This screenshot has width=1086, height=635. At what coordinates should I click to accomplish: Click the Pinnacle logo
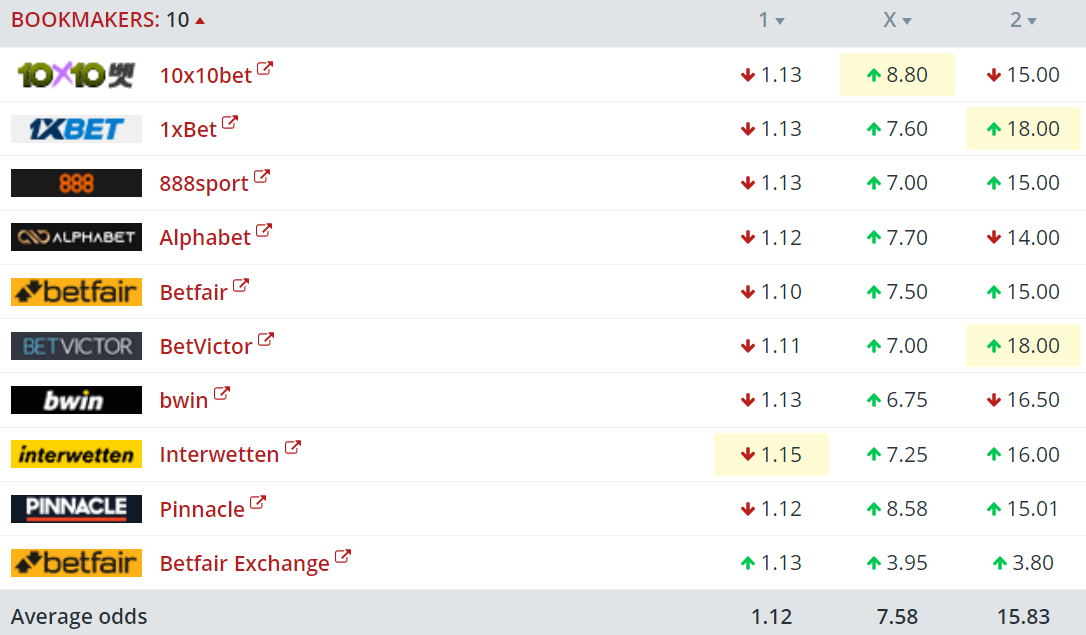76,508
